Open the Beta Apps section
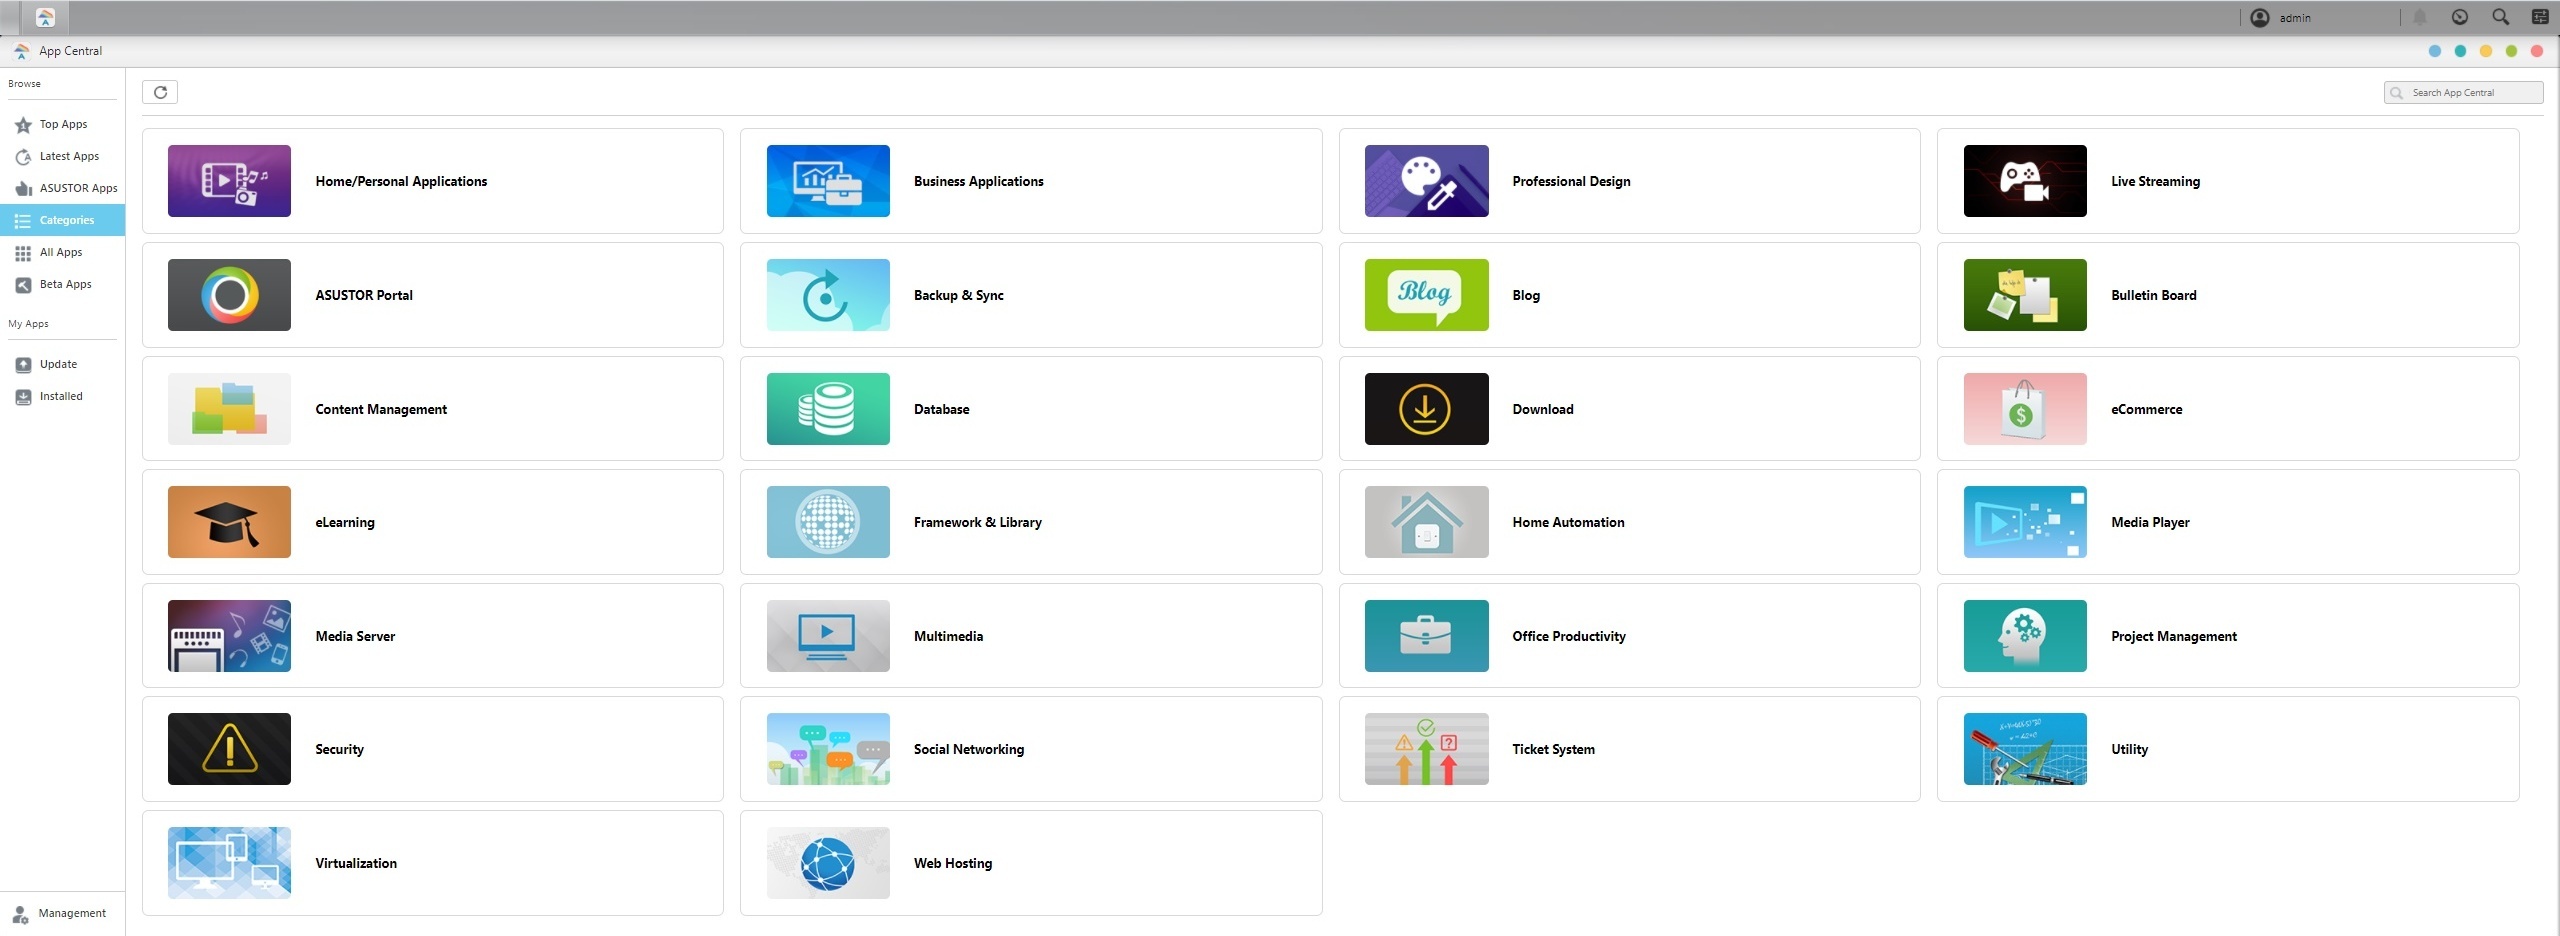 point(63,284)
